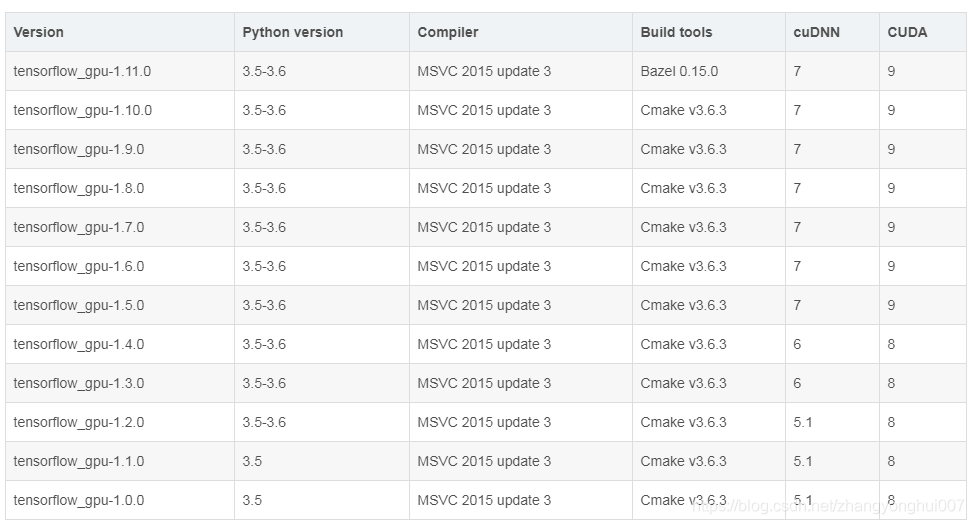Select the tensorflow_gpu-1.5.0 version cell
Screen dimensions: 974x524
point(79,305)
